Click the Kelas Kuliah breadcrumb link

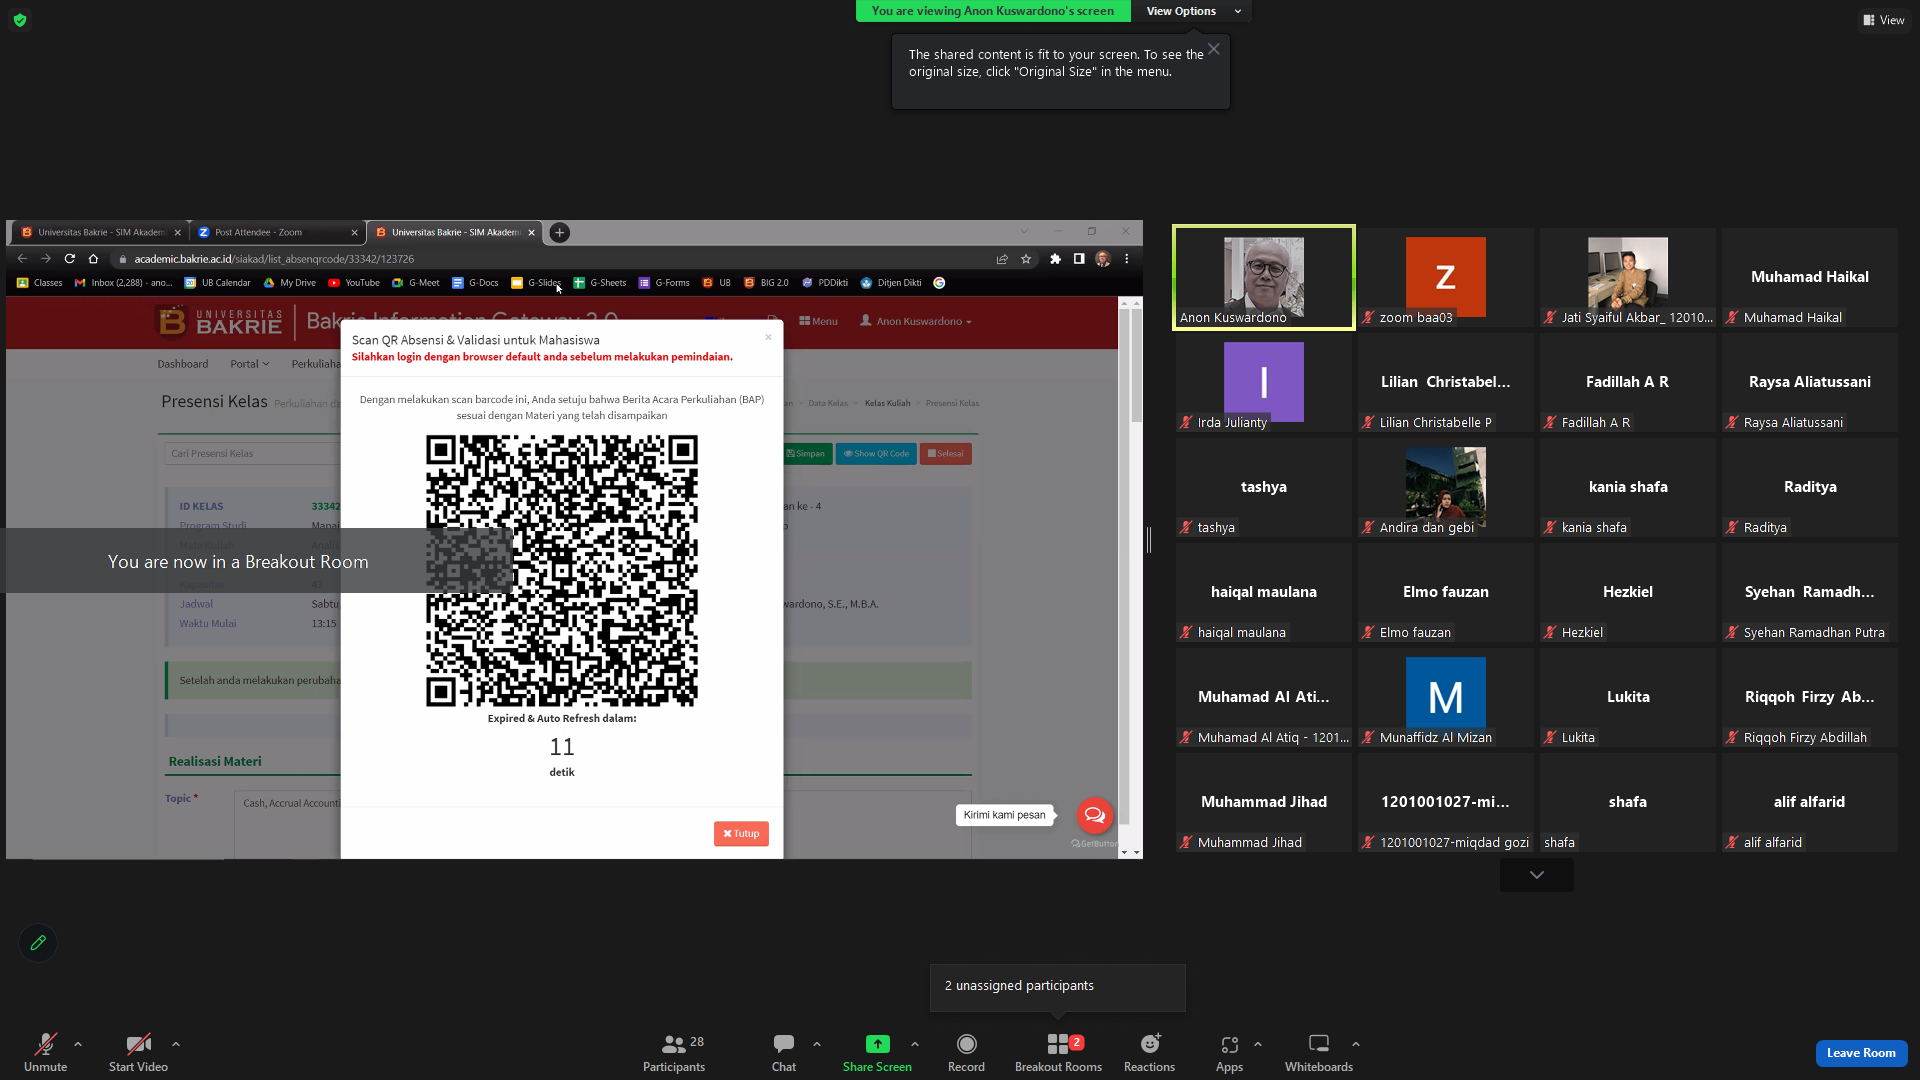point(887,403)
